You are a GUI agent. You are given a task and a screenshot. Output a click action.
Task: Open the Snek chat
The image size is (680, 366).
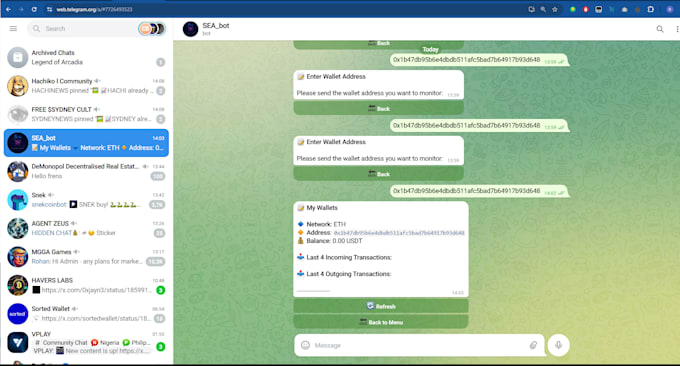tap(86, 199)
